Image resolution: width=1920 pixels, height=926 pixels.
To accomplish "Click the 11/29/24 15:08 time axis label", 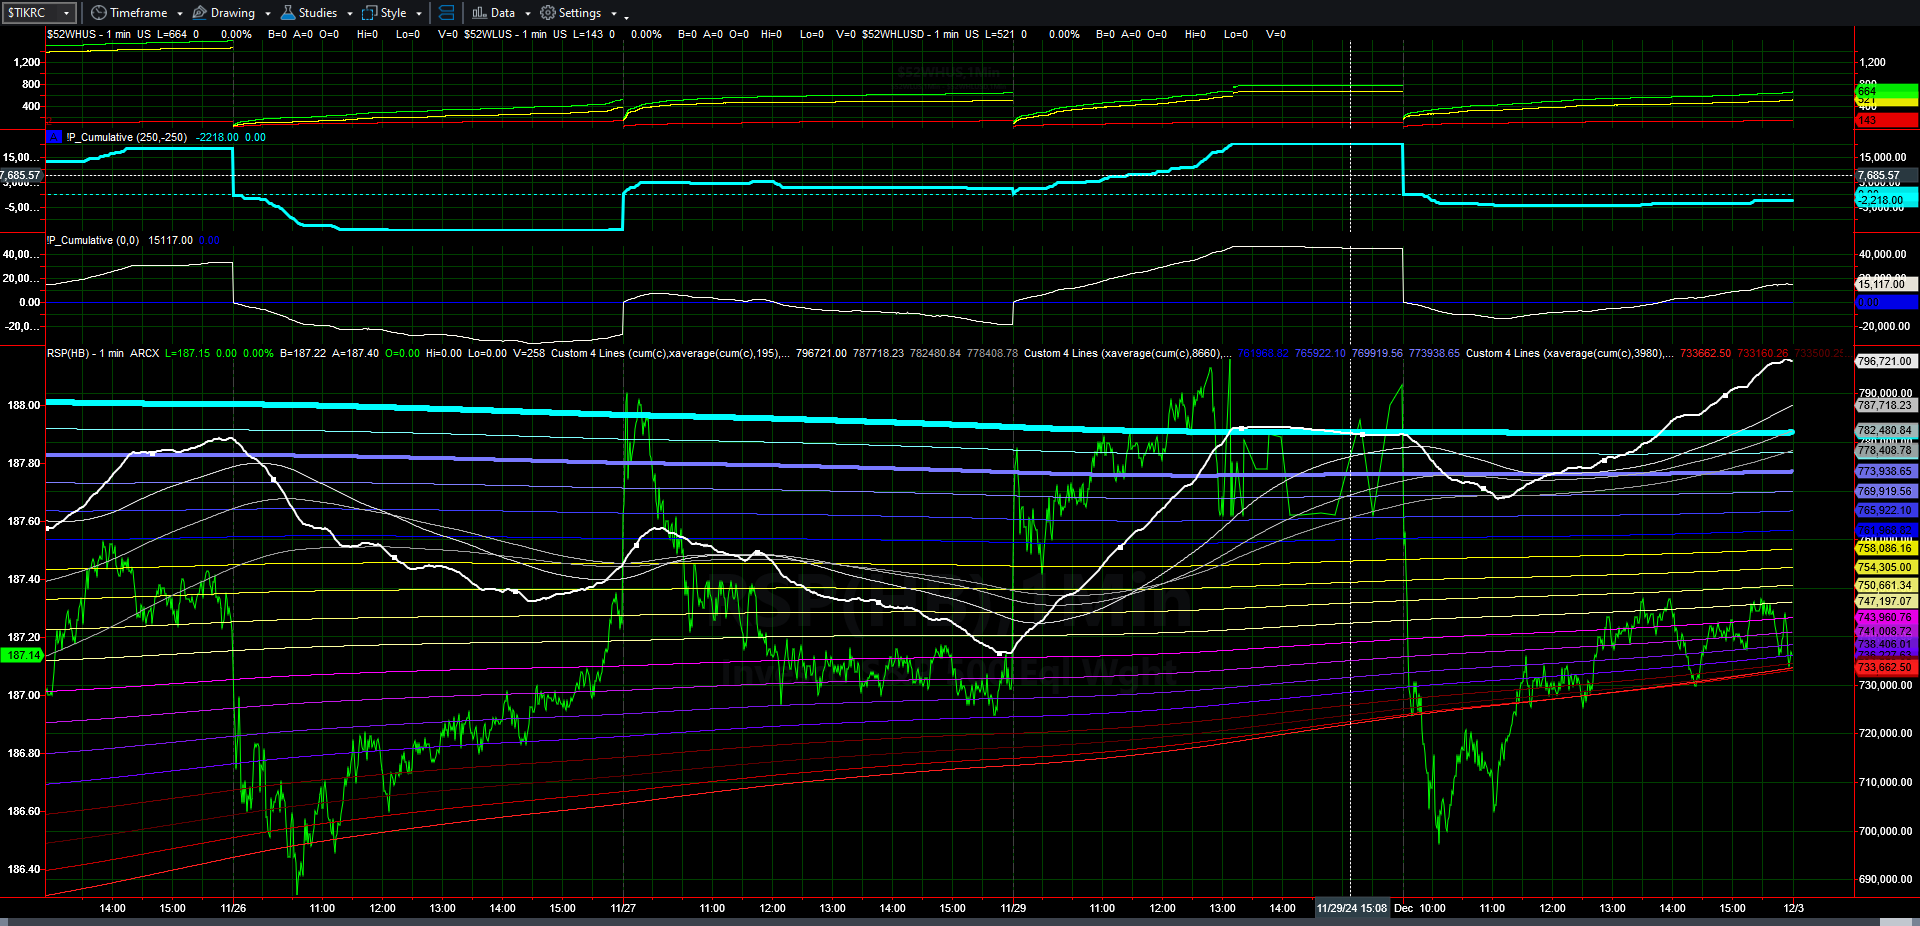I will (1351, 908).
